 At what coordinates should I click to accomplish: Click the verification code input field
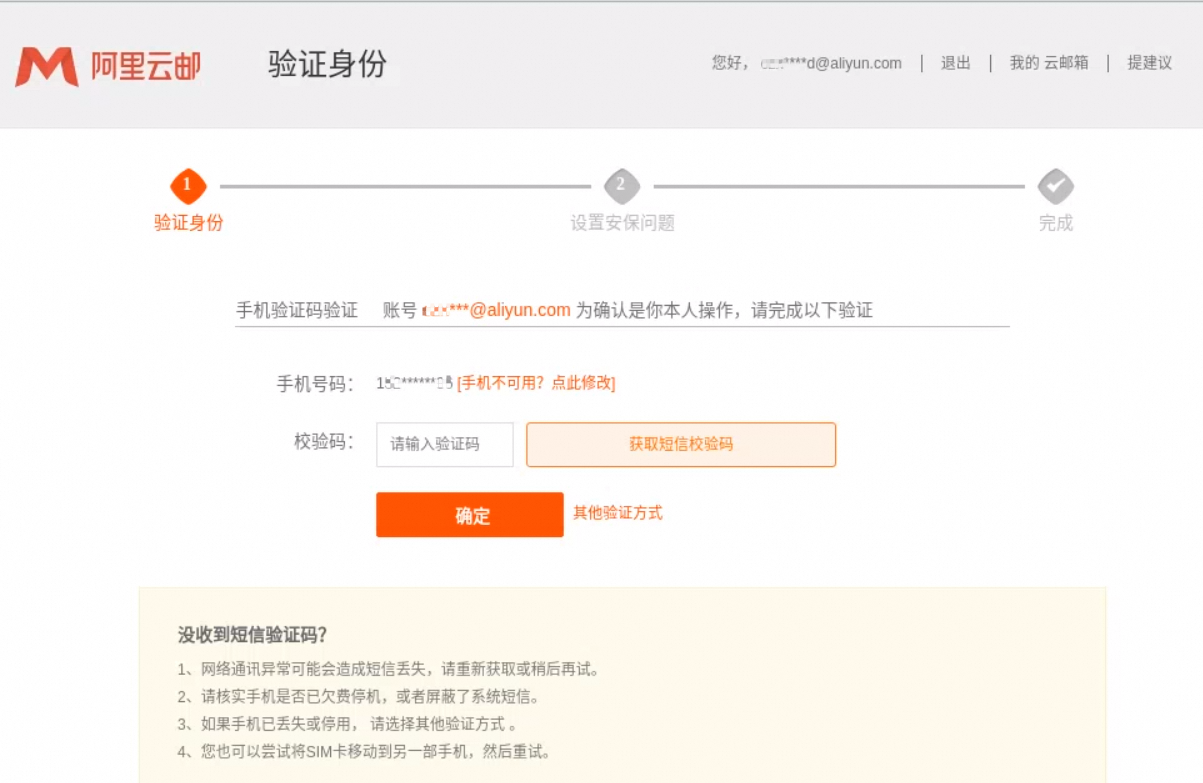tap(444, 444)
